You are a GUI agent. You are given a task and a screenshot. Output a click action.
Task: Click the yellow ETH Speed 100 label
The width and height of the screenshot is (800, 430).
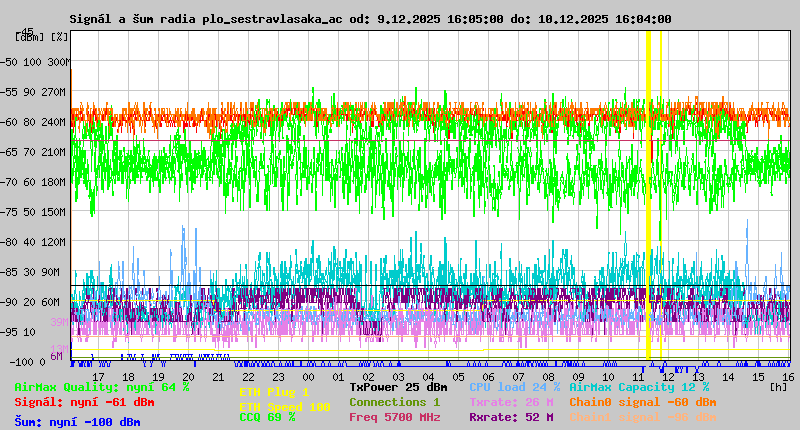[x=285, y=407]
